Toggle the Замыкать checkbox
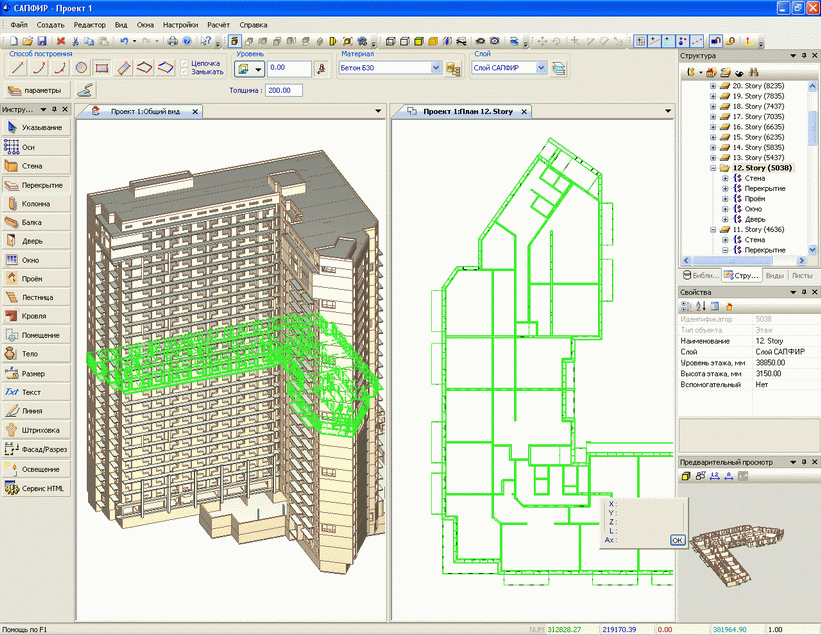 186,73
